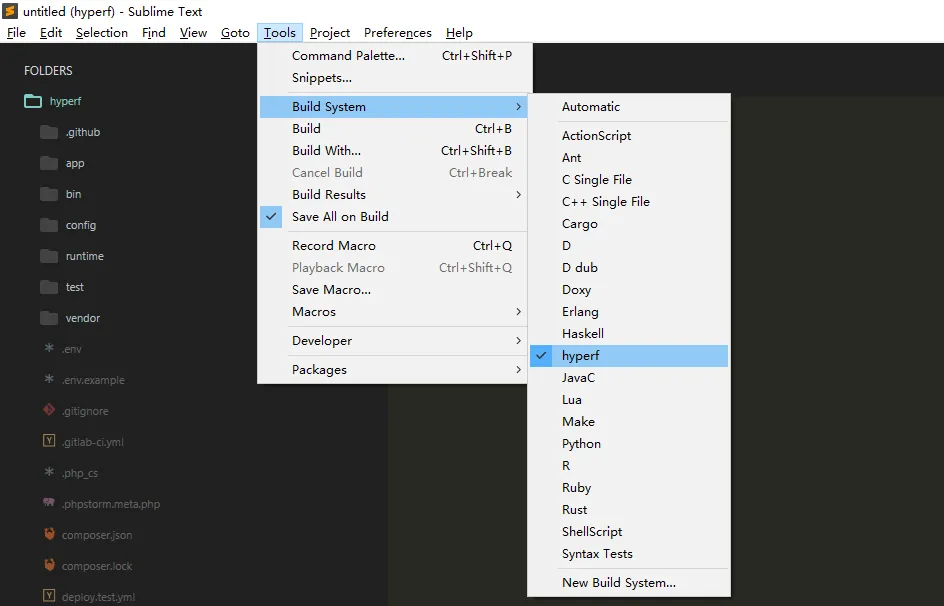The height and width of the screenshot is (606, 944).
Task: Click the YAML icon beside deploy.test.yml
Action: point(49,596)
